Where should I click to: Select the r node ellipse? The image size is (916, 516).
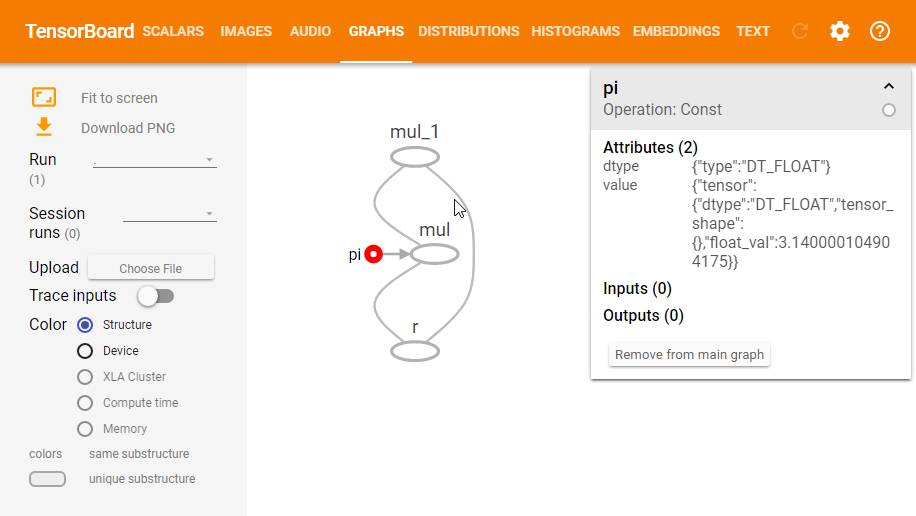414,351
